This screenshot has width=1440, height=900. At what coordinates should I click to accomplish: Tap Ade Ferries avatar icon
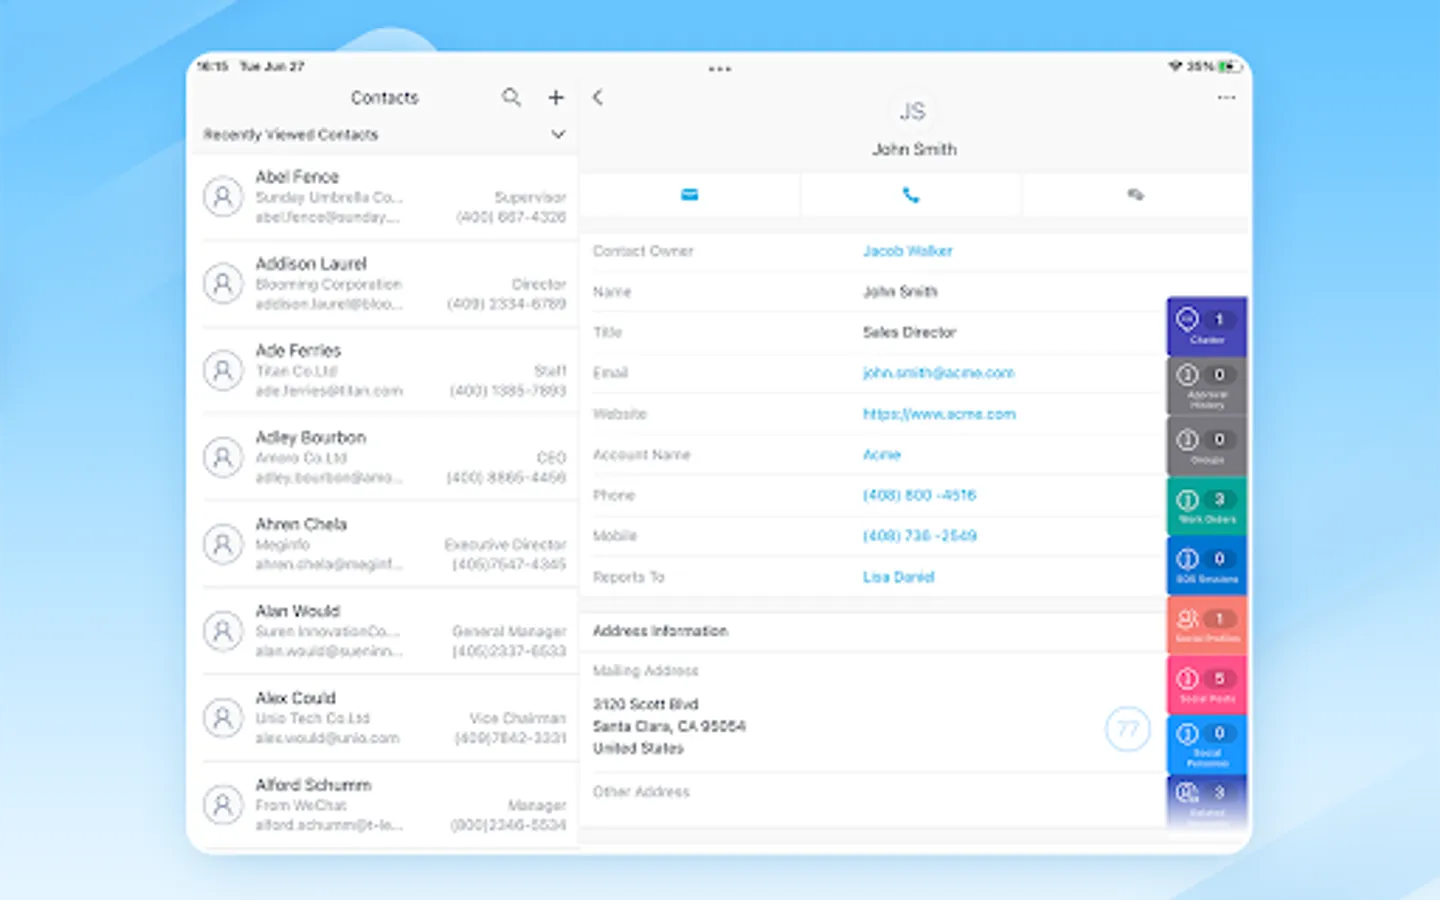223,371
